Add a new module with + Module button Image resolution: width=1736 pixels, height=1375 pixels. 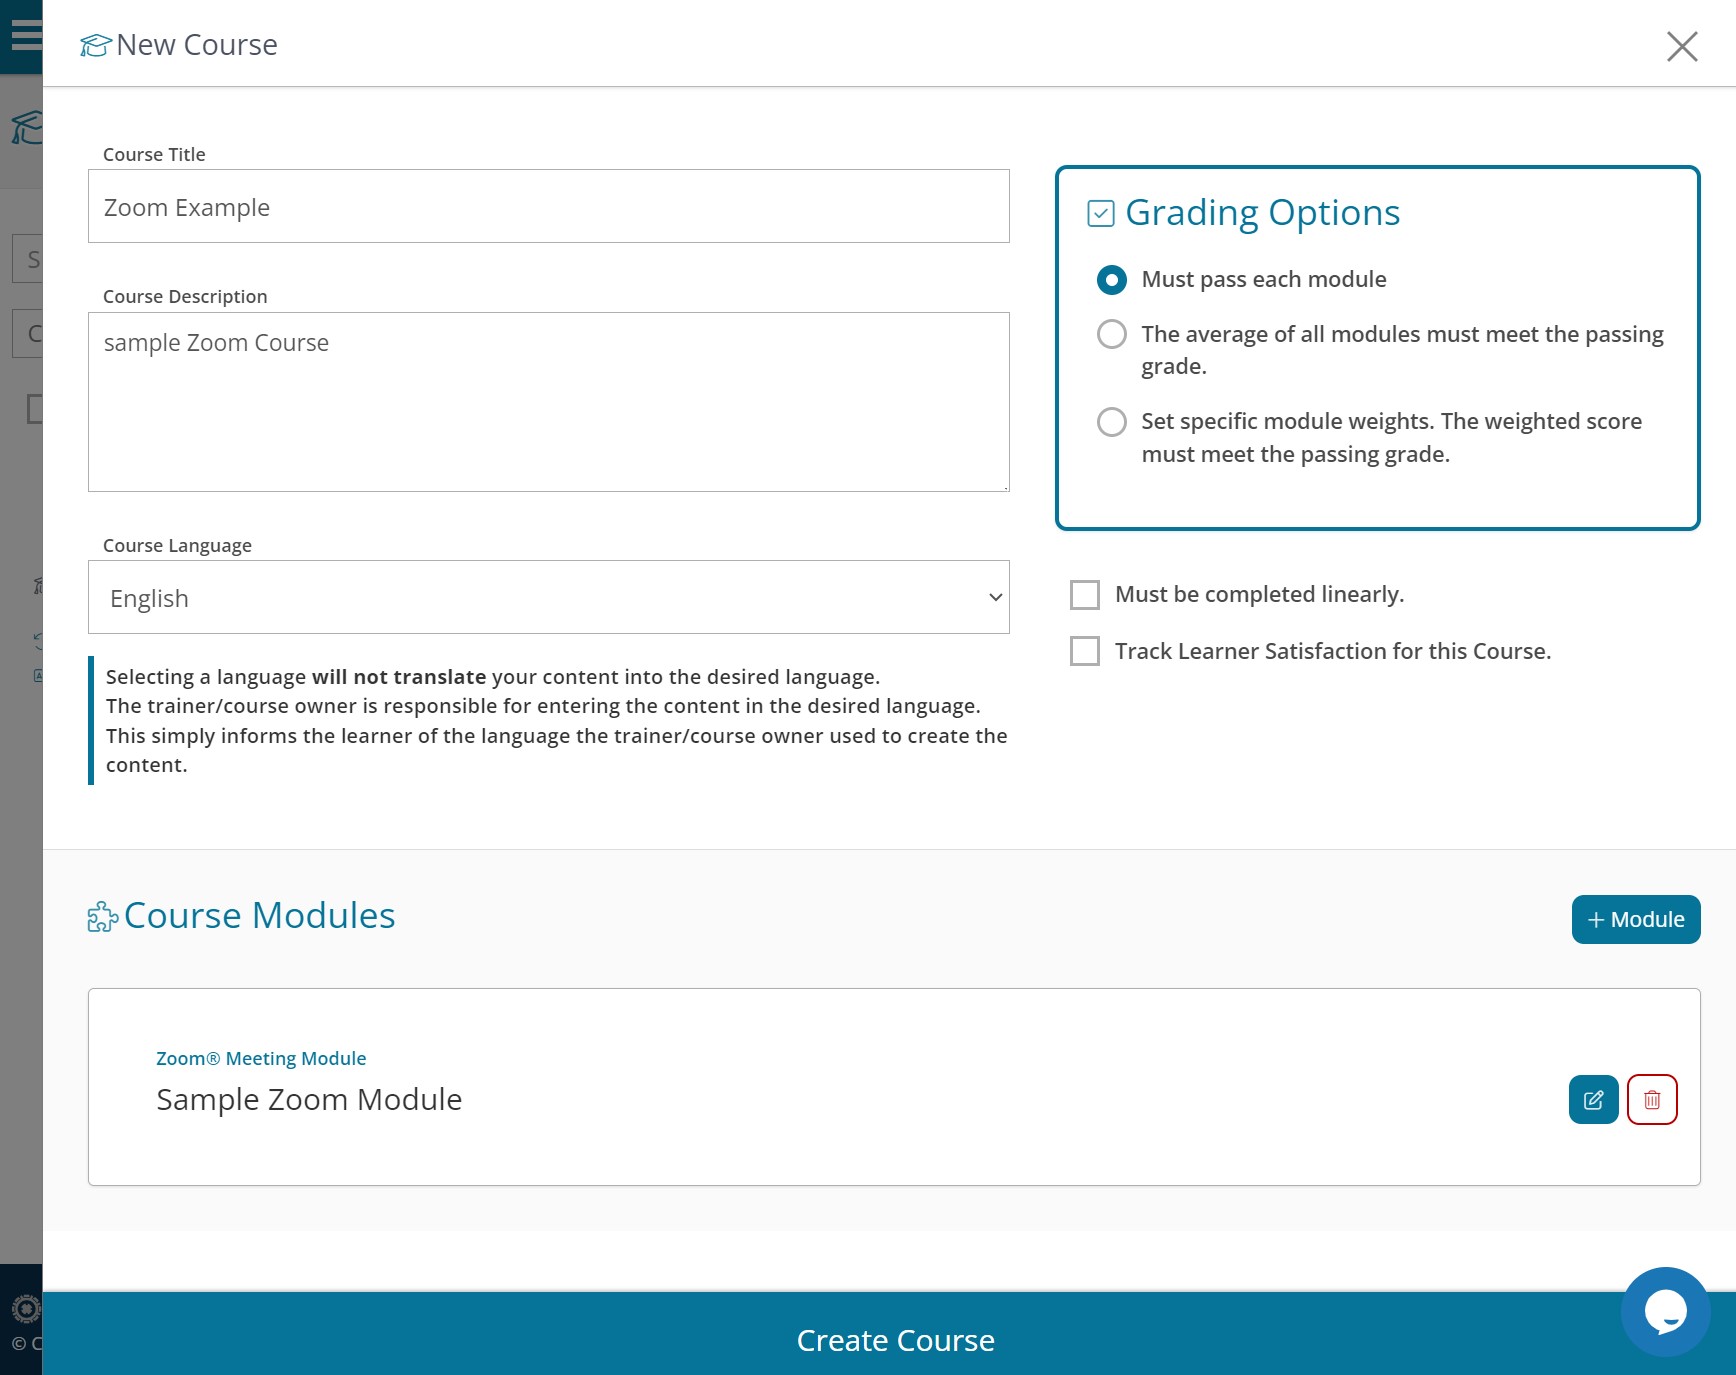[x=1635, y=919]
